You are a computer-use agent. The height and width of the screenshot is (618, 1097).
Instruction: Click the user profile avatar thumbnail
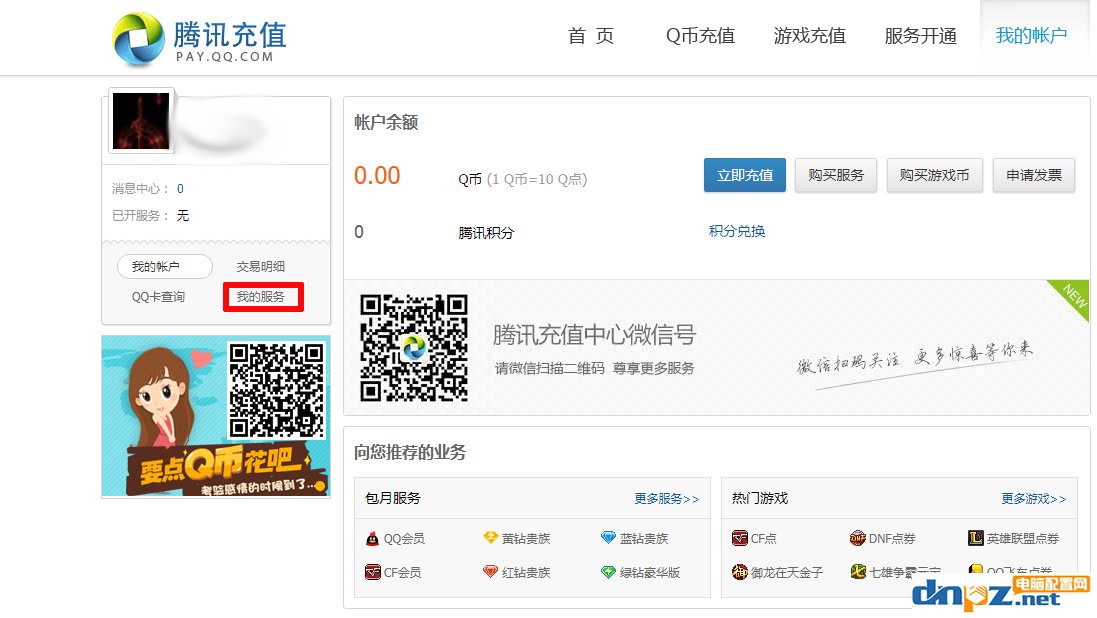(141, 121)
